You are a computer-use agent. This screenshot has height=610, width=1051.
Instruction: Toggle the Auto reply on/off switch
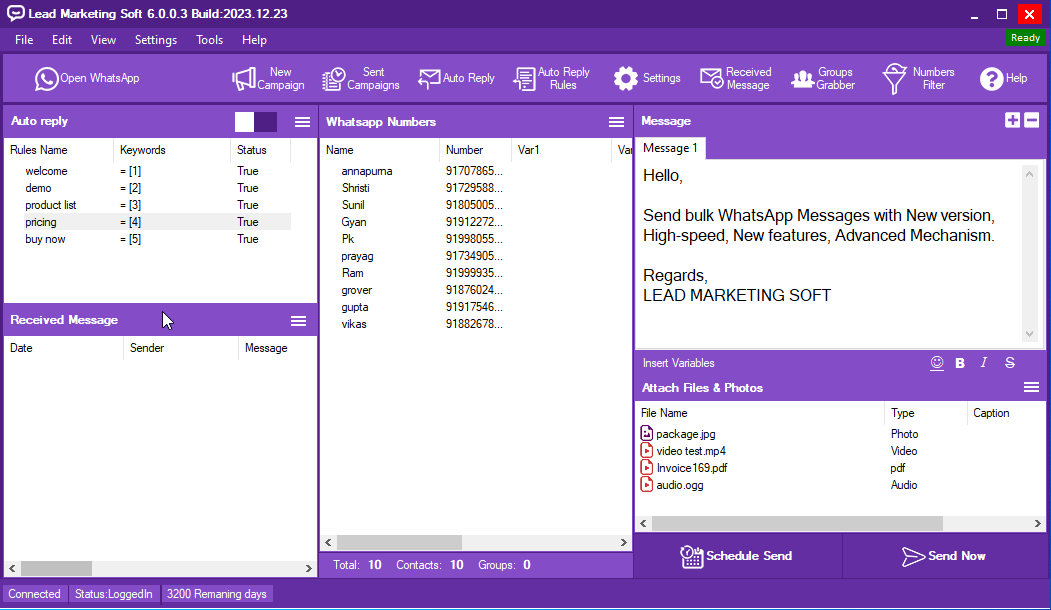255,122
